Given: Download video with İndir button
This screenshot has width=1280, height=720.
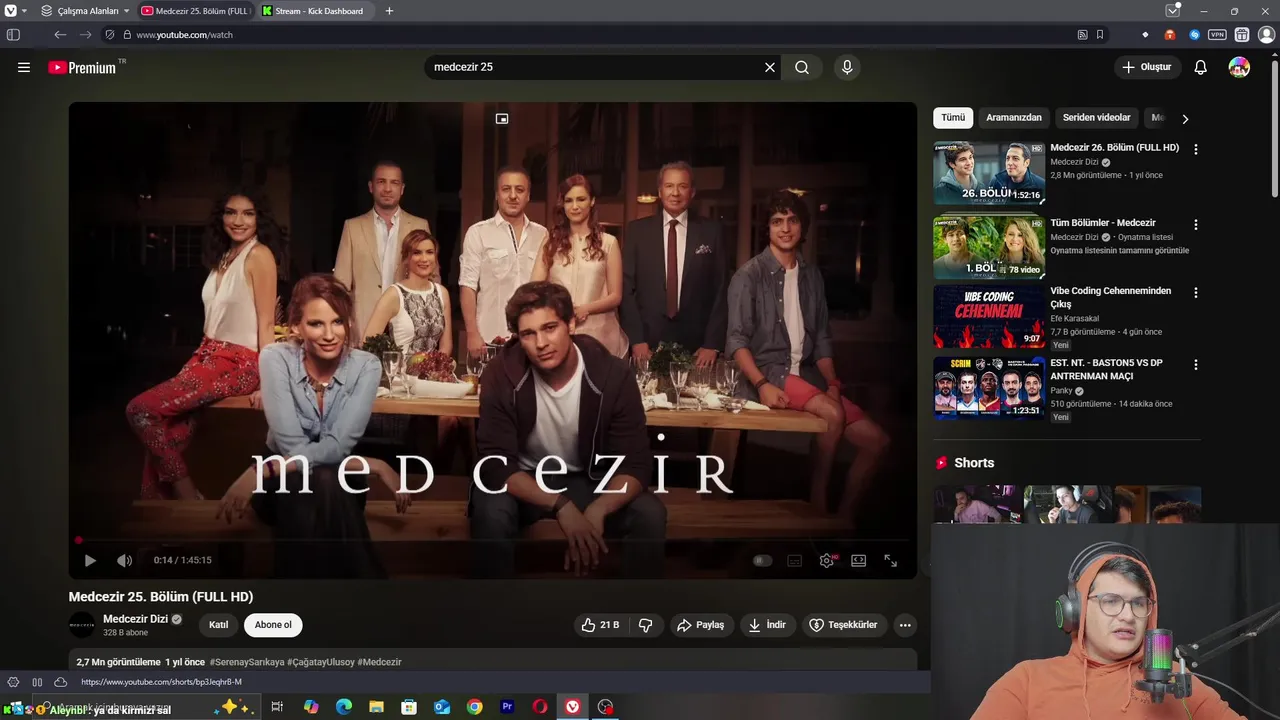Looking at the screenshot, I should tap(767, 625).
